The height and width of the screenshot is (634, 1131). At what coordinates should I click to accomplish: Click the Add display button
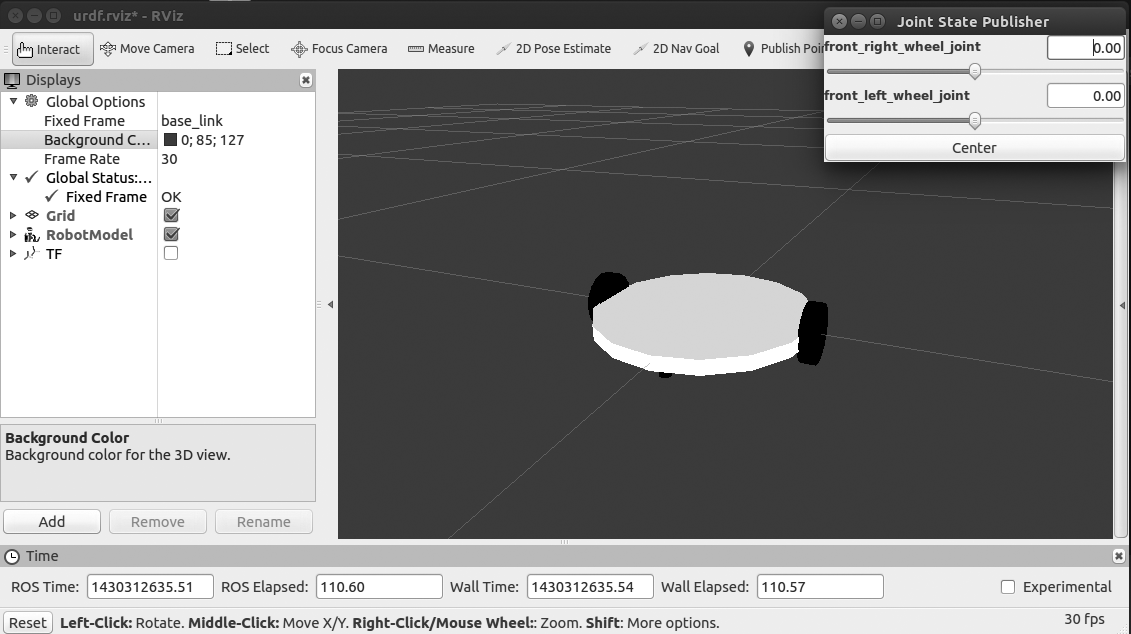(52, 521)
